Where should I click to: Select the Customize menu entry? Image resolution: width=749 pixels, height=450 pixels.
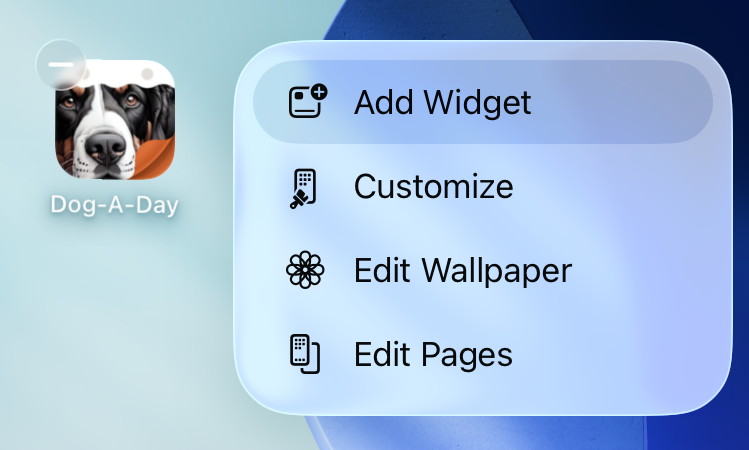[433, 186]
